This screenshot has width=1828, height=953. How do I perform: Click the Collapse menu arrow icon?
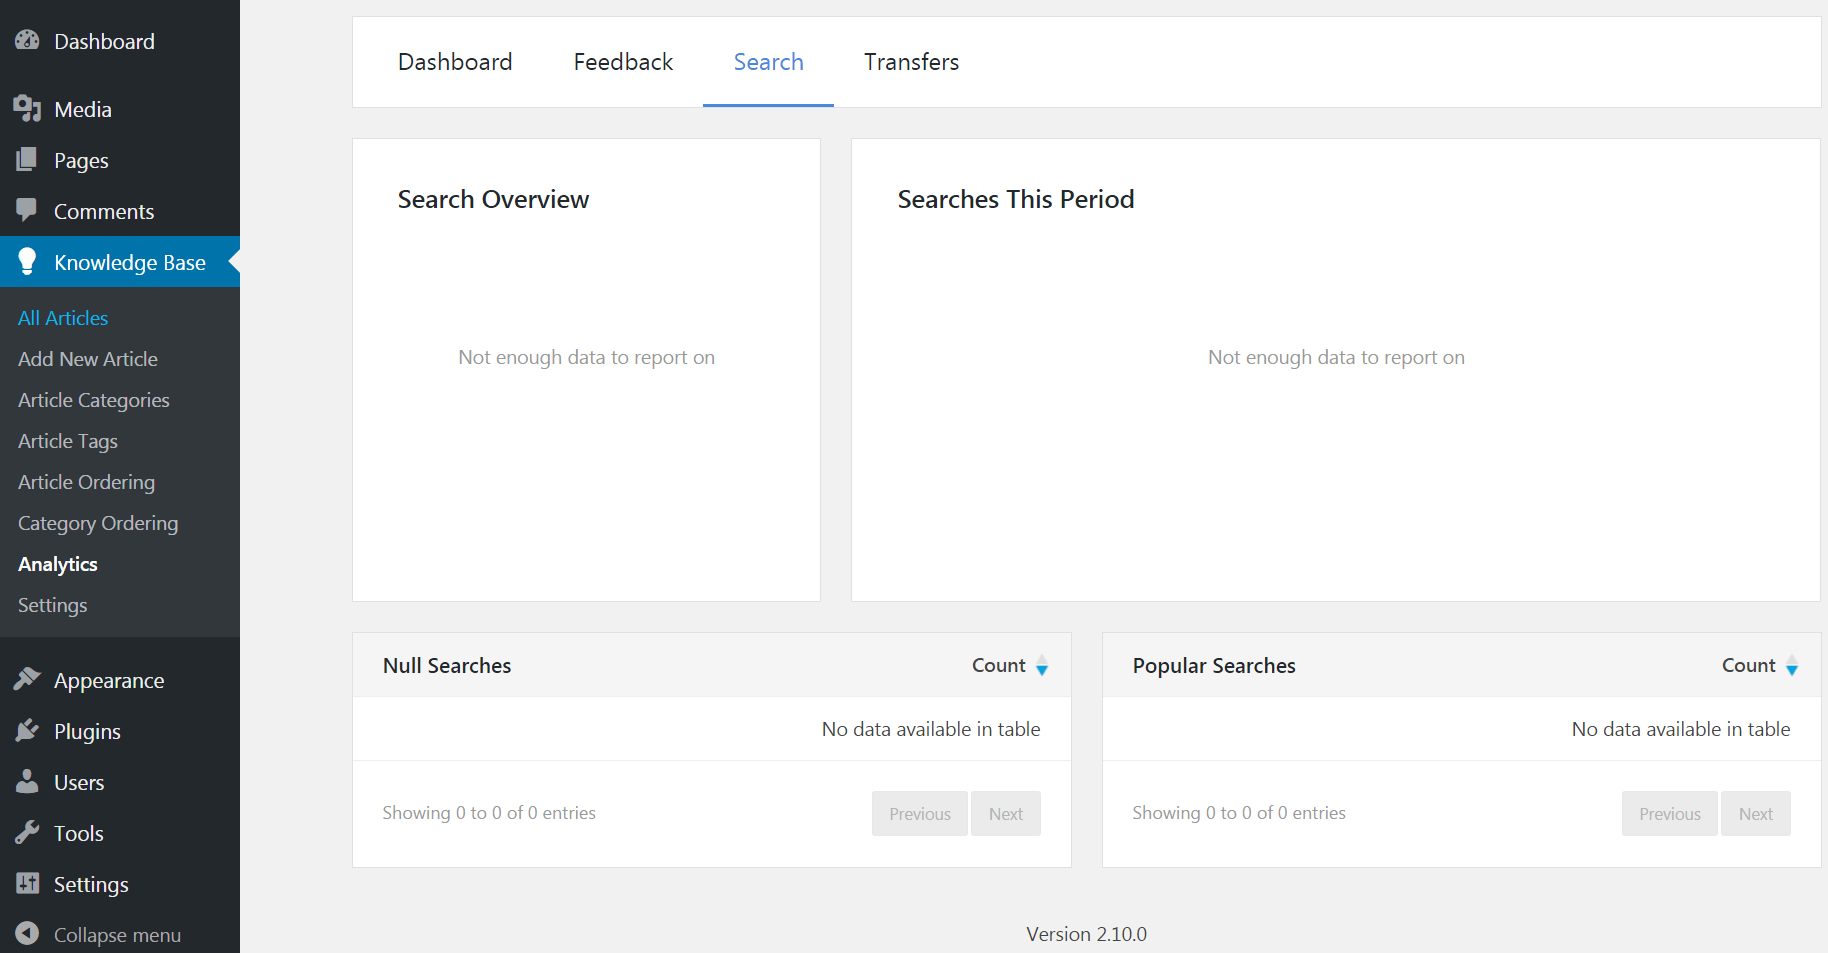coord(27,934)
